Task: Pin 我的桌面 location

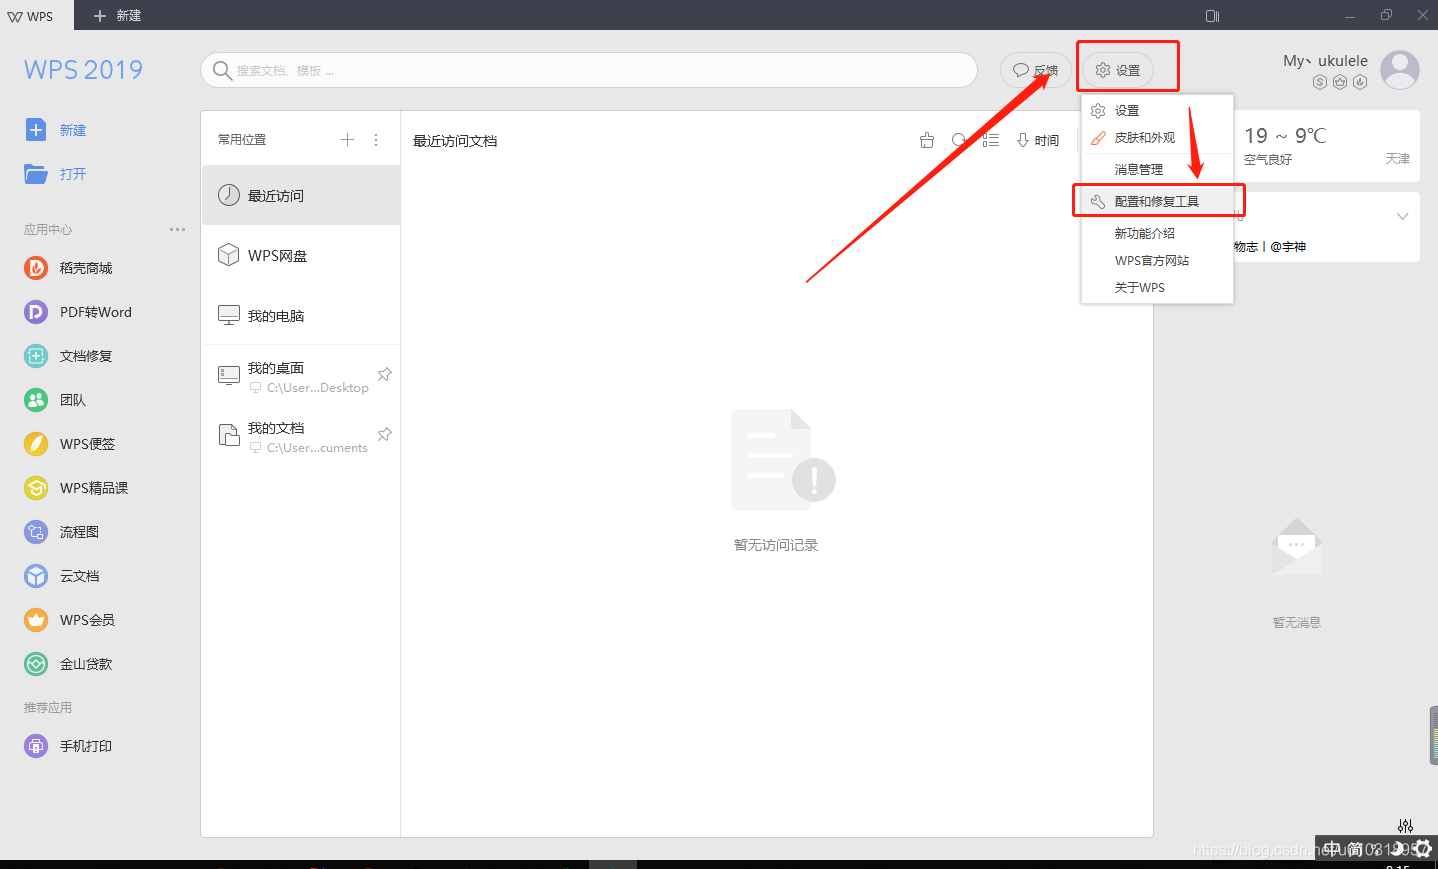Action: [x=384, y=375]
